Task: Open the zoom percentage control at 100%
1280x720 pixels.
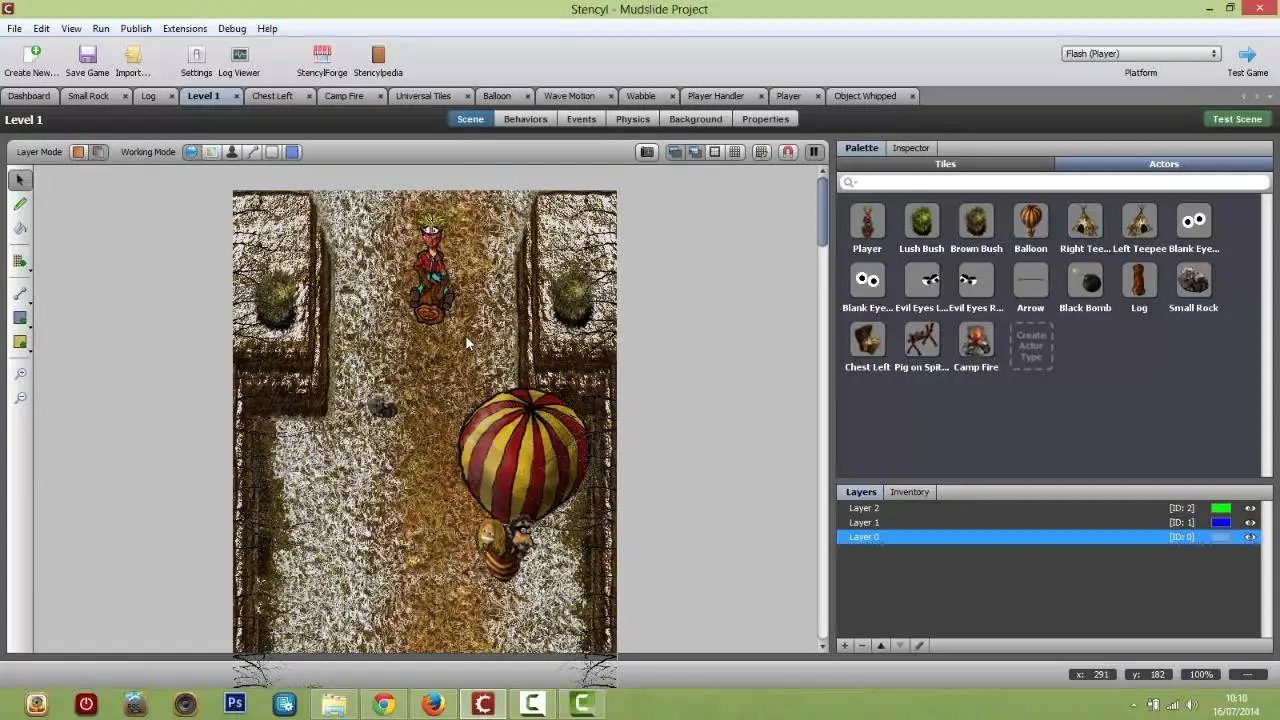Action: pos(1201,674)
